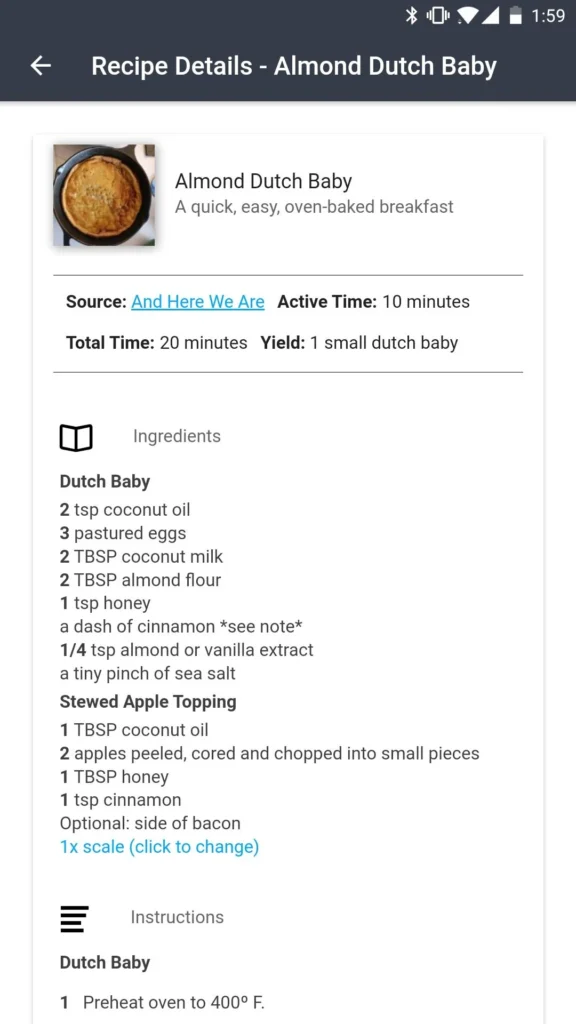Viewport: 576px width, 1024px height.
Task: Tap the battery status icon
Action: 516,16
